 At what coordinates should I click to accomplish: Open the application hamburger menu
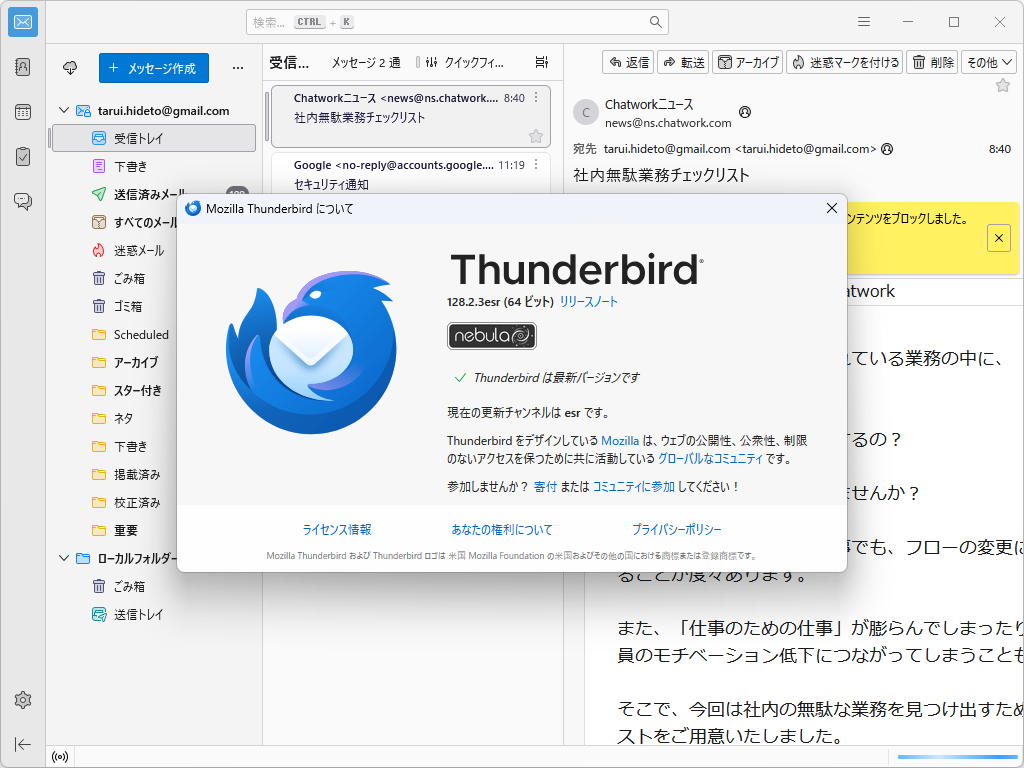tap(863, 21)
